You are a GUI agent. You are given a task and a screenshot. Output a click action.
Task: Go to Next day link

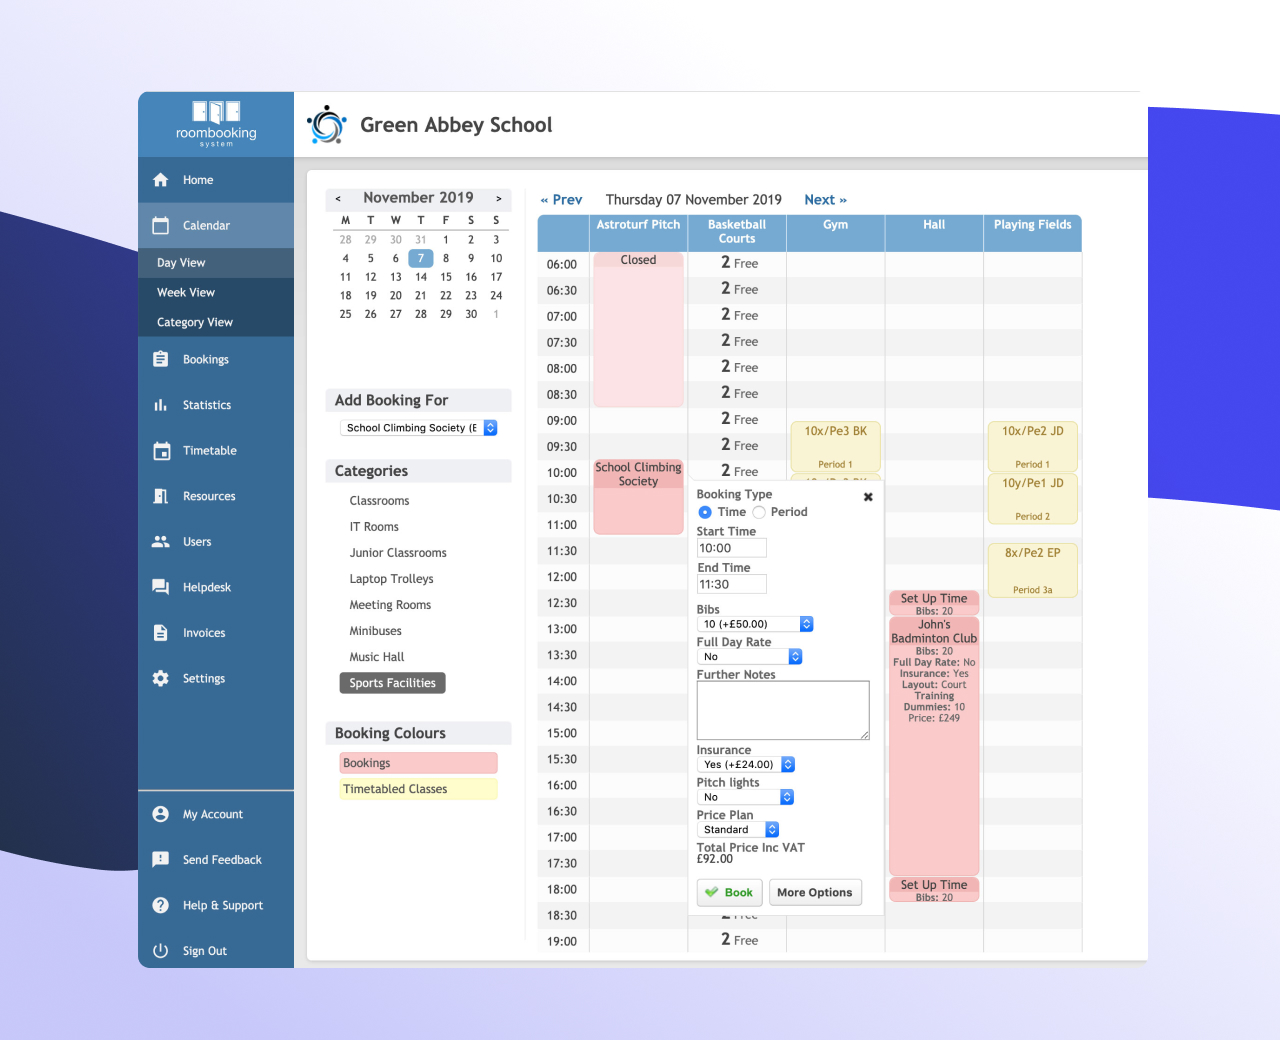pos(825,200)
